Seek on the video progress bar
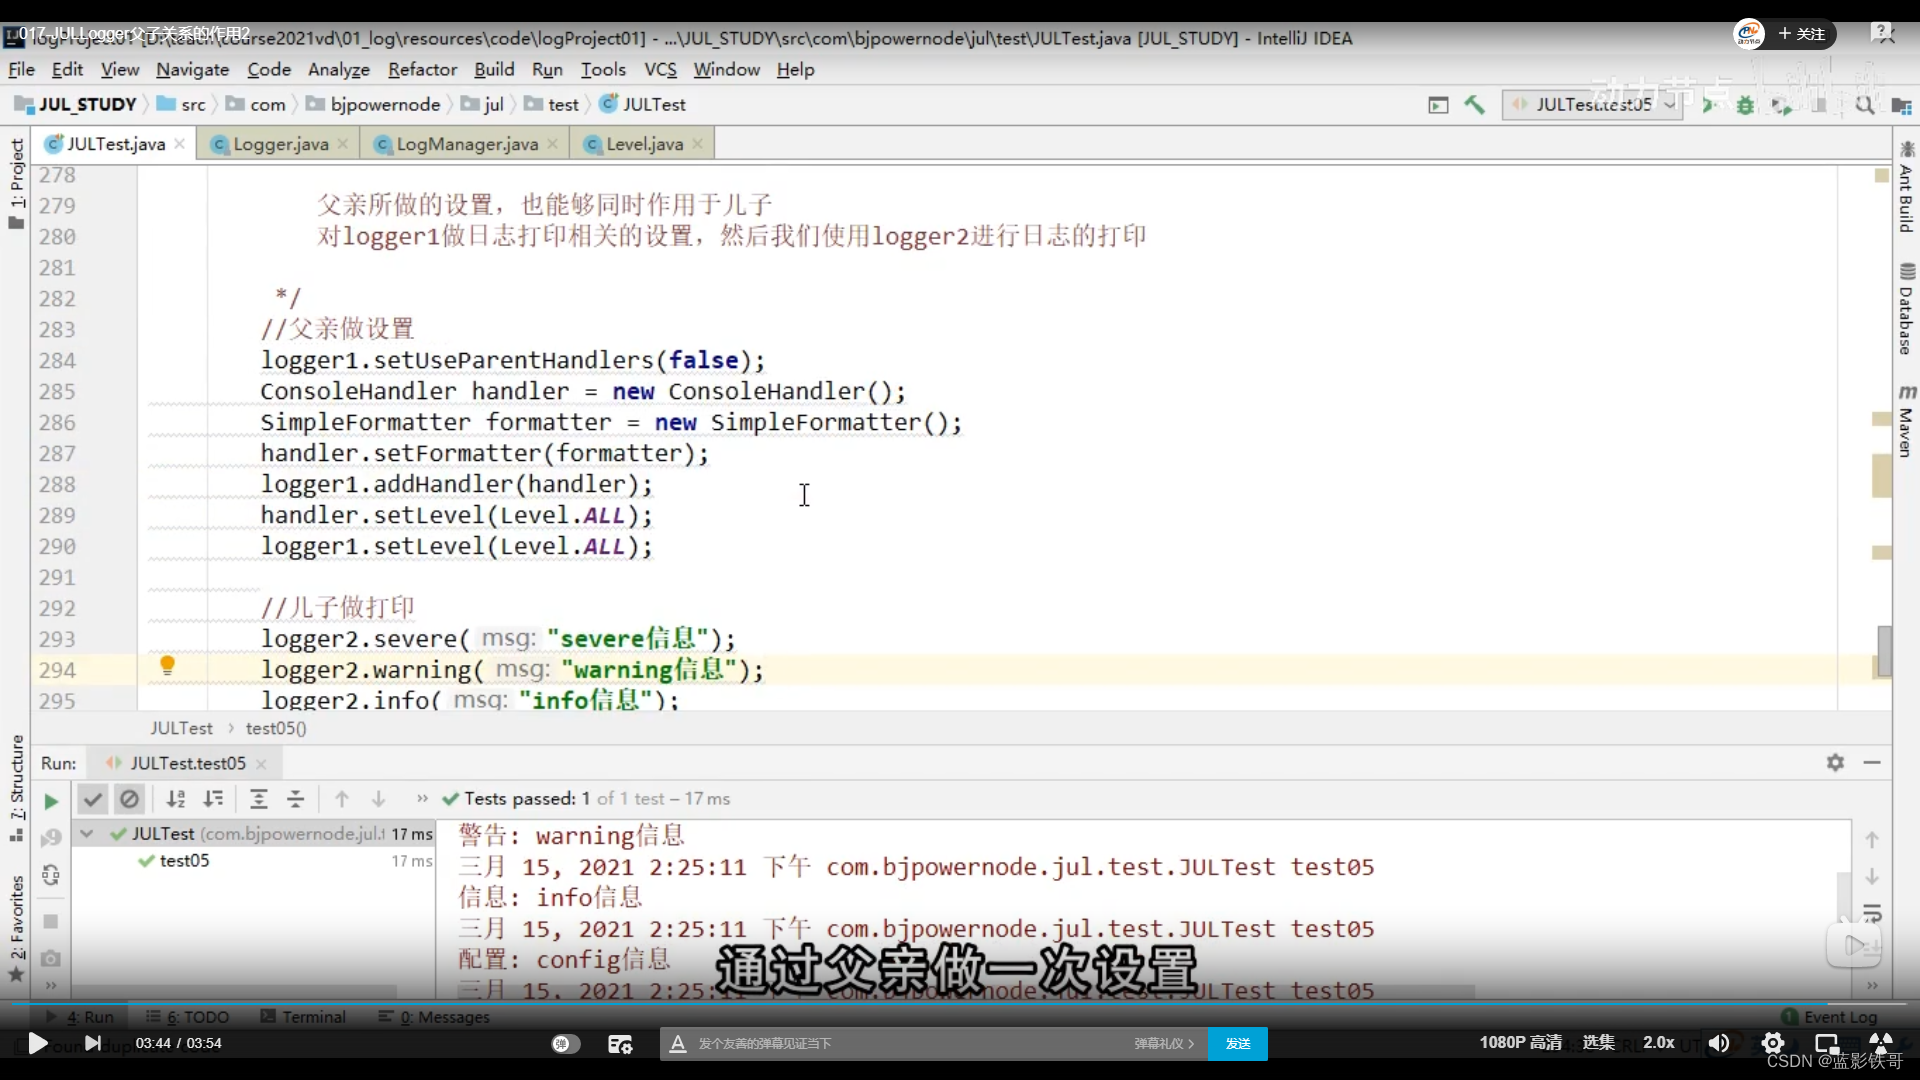 coord(960,1003)
